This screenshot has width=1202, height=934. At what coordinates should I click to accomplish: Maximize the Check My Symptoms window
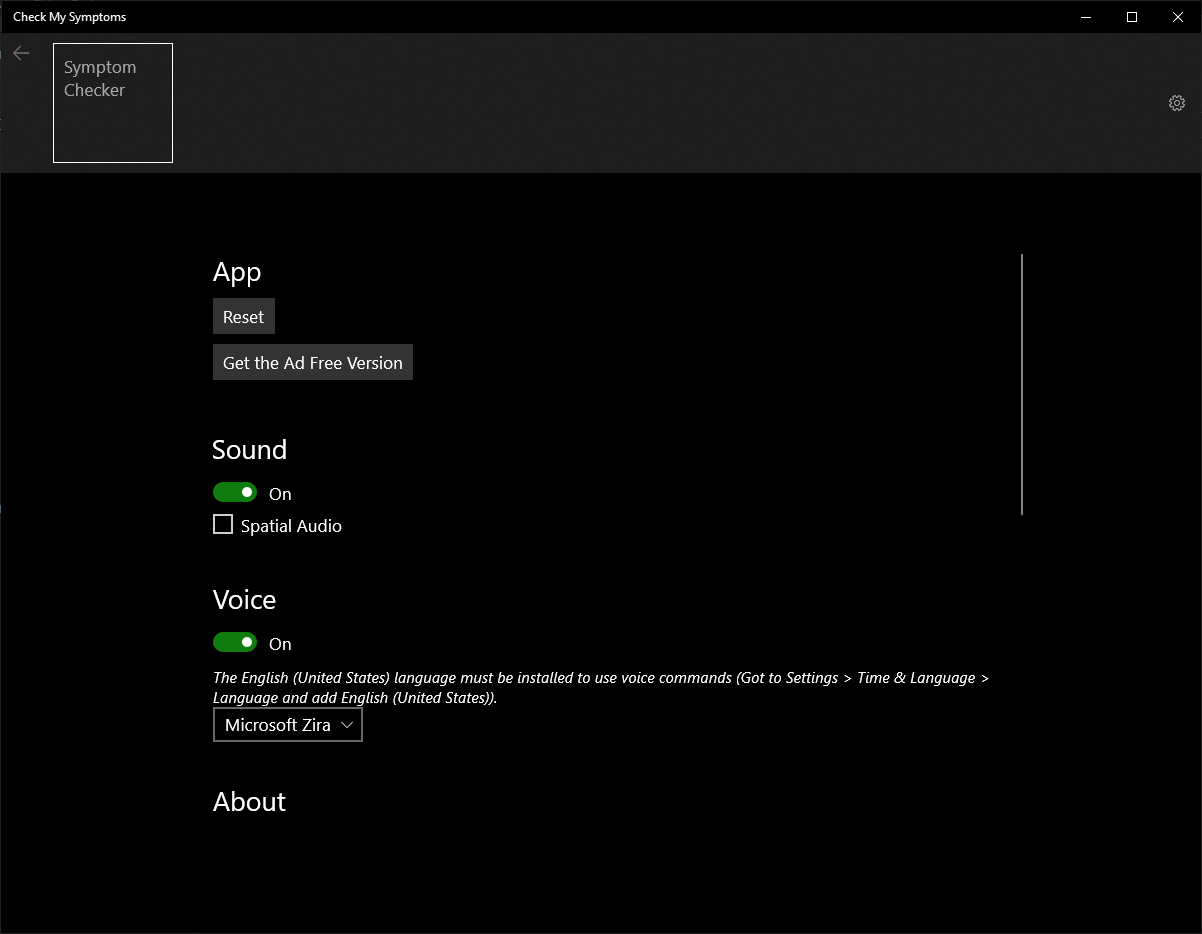[x=1132, y=17]
